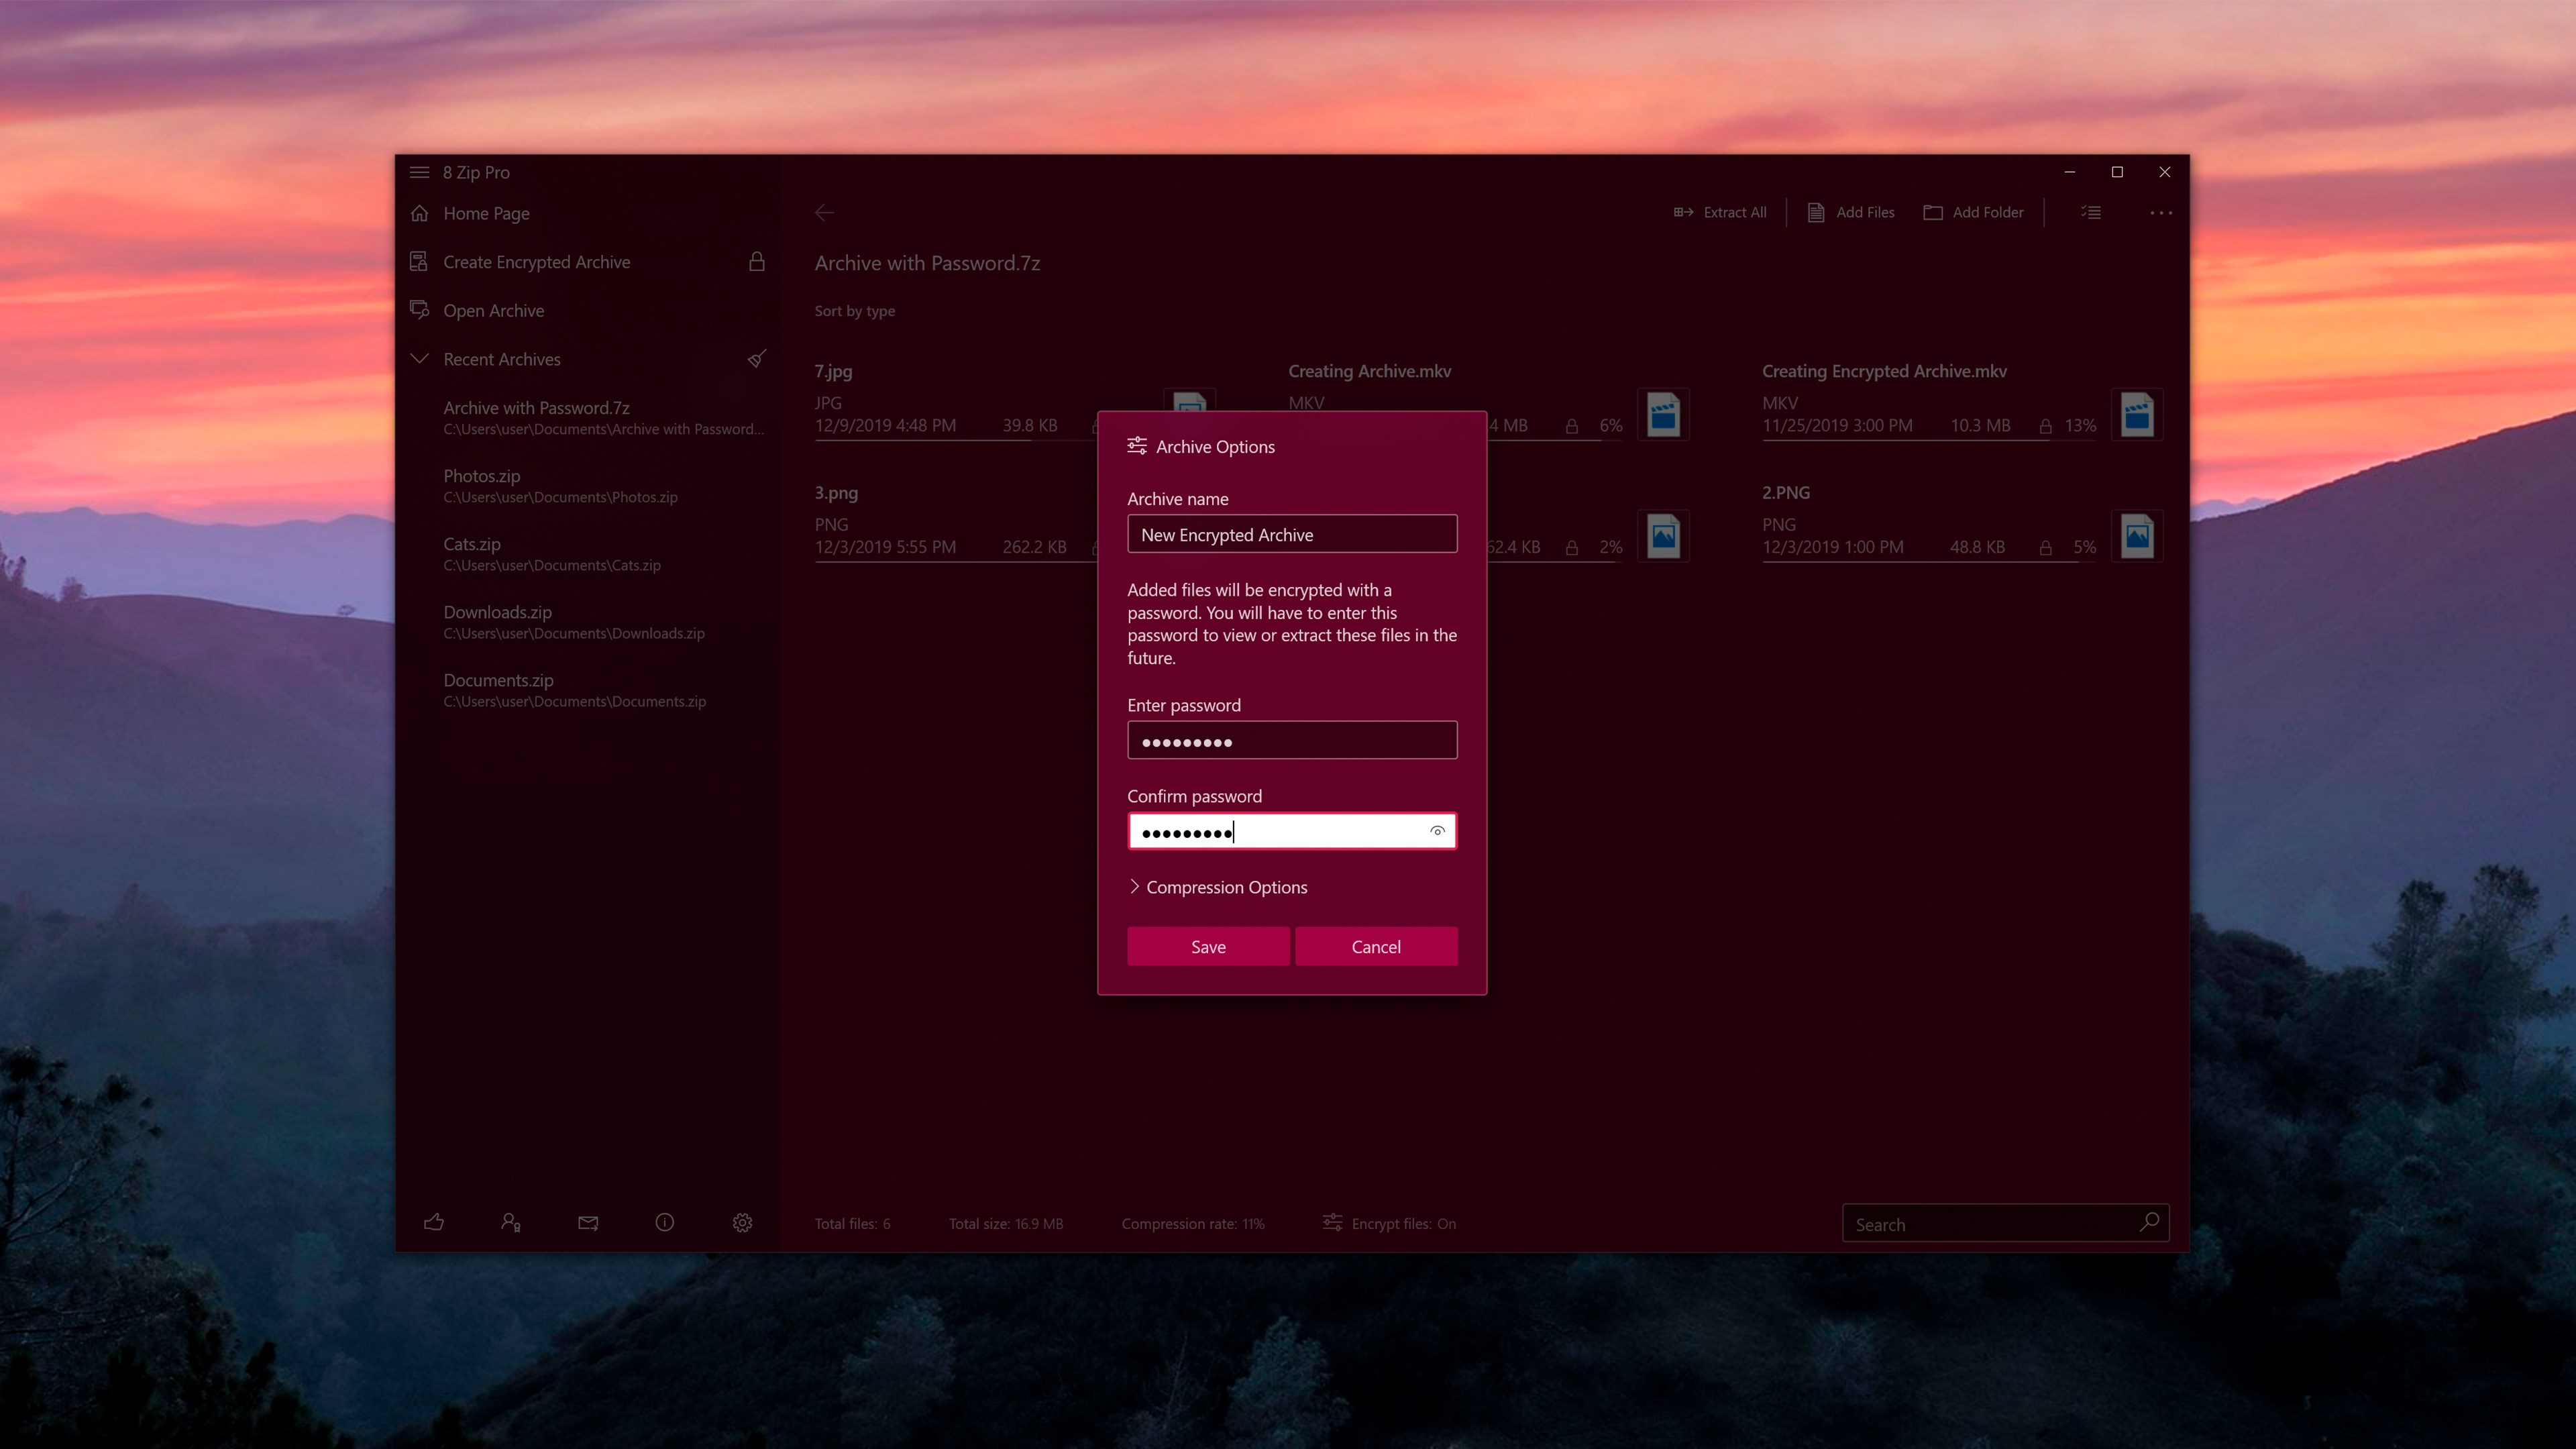Cancel the Archive Options dialog
2576x1449 pixels.
(x=1376, y=946)
